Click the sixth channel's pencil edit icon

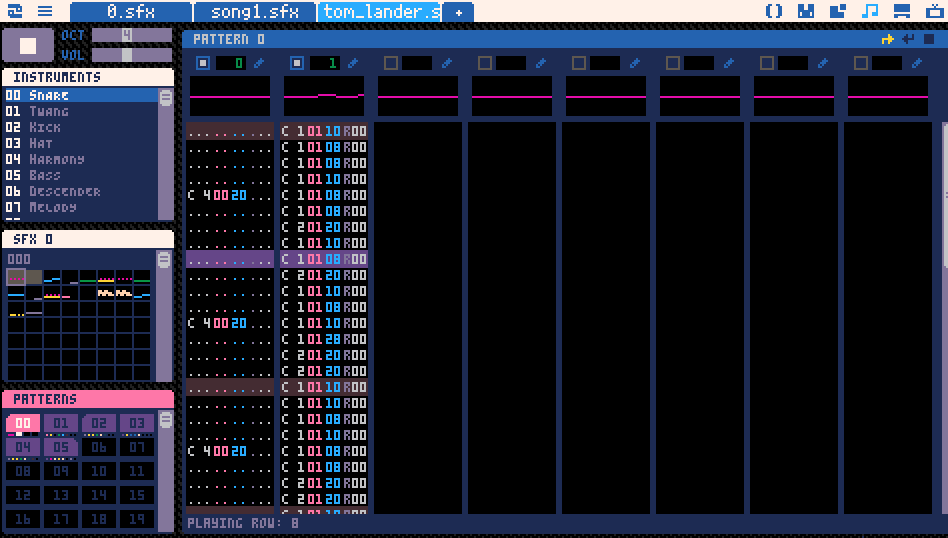729,63
